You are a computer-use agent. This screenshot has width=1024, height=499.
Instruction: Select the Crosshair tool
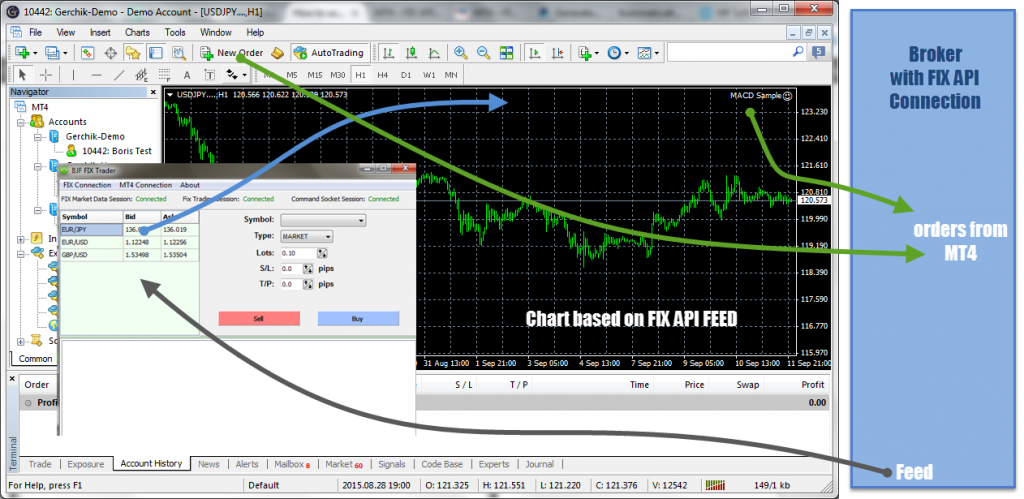tap(45, 75)
